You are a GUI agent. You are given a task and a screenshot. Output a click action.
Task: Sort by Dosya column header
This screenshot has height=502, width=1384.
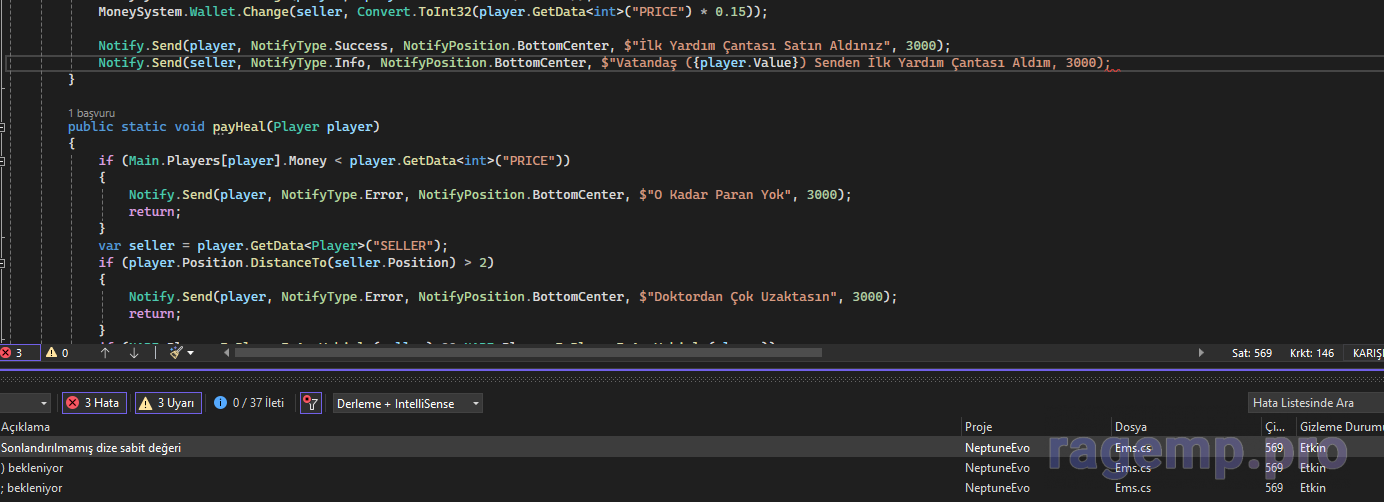click(1130, 427)
